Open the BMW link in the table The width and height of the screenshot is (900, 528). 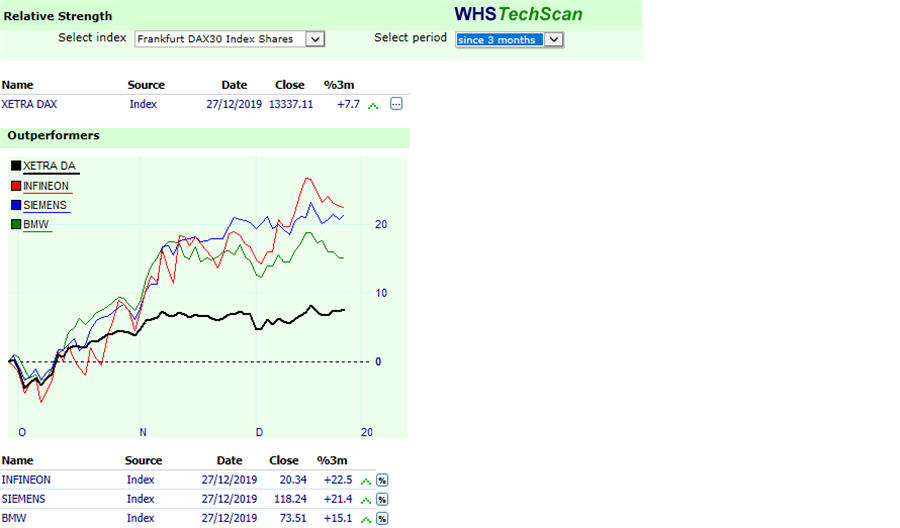[14, 518]
